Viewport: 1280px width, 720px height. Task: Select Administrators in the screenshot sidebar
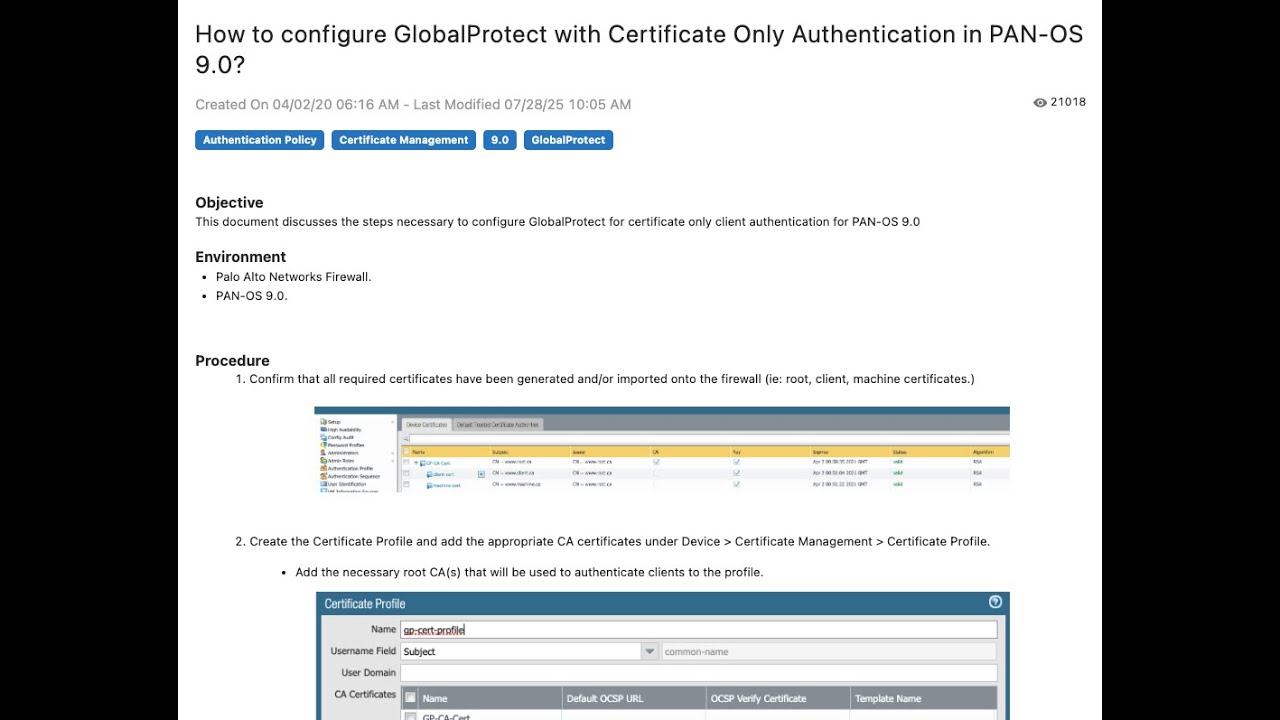coord(340,453)
